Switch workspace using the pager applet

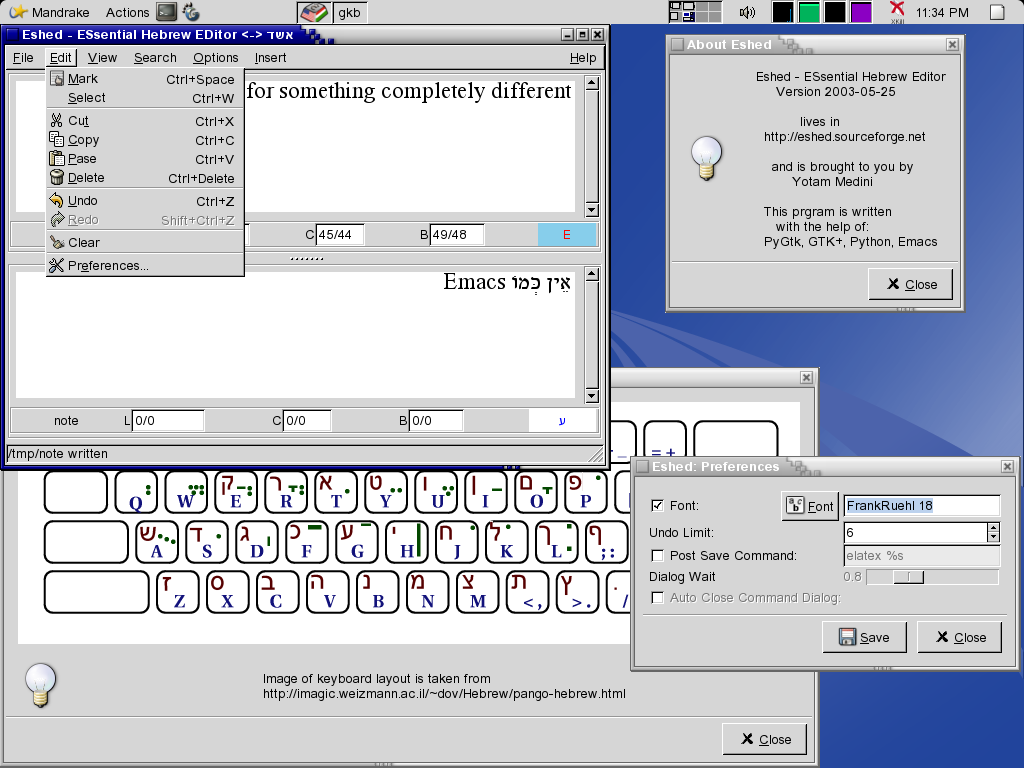(x=695, y=12)
